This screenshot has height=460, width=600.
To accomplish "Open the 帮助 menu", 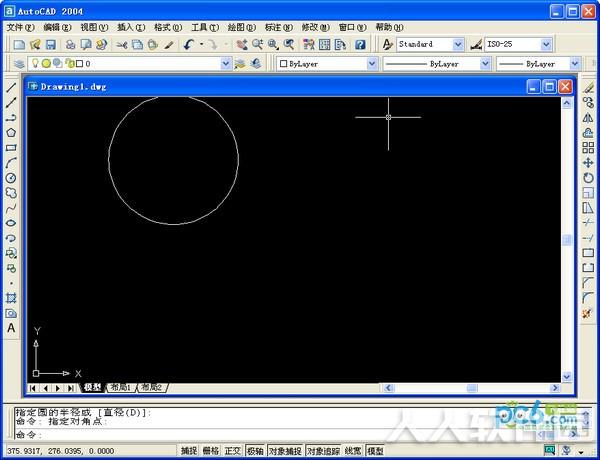I will click(389, 27).
